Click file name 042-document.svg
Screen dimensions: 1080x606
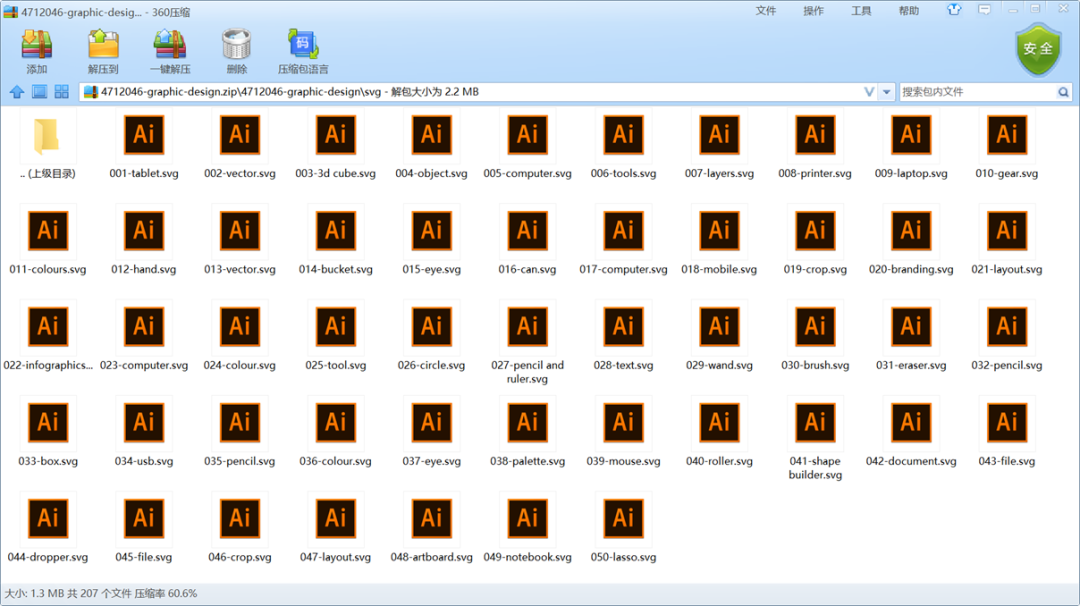pos(911,461)
